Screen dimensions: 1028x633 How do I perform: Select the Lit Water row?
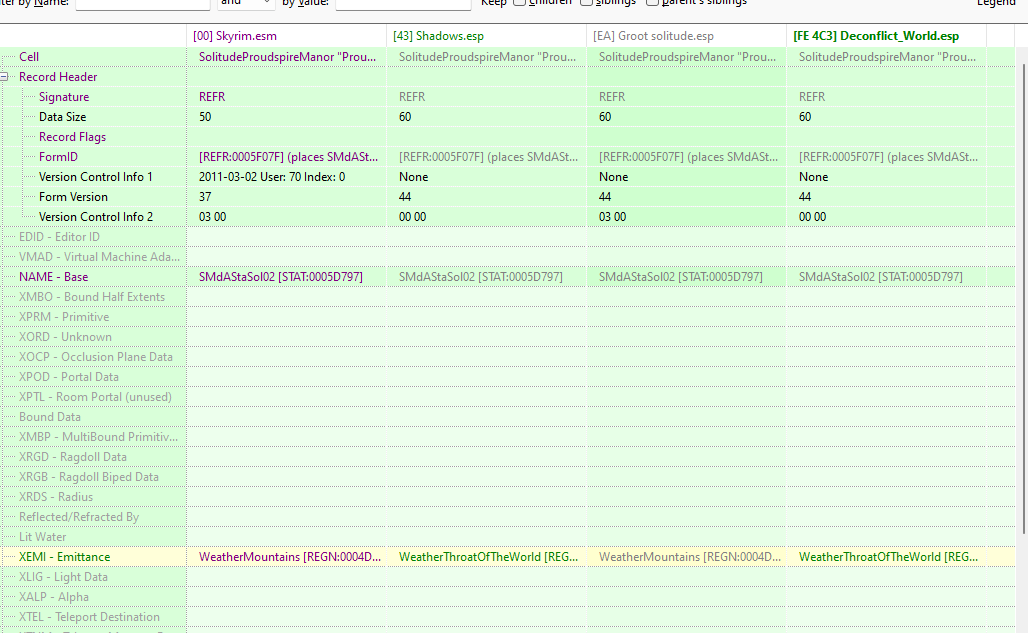pos(508,537)
